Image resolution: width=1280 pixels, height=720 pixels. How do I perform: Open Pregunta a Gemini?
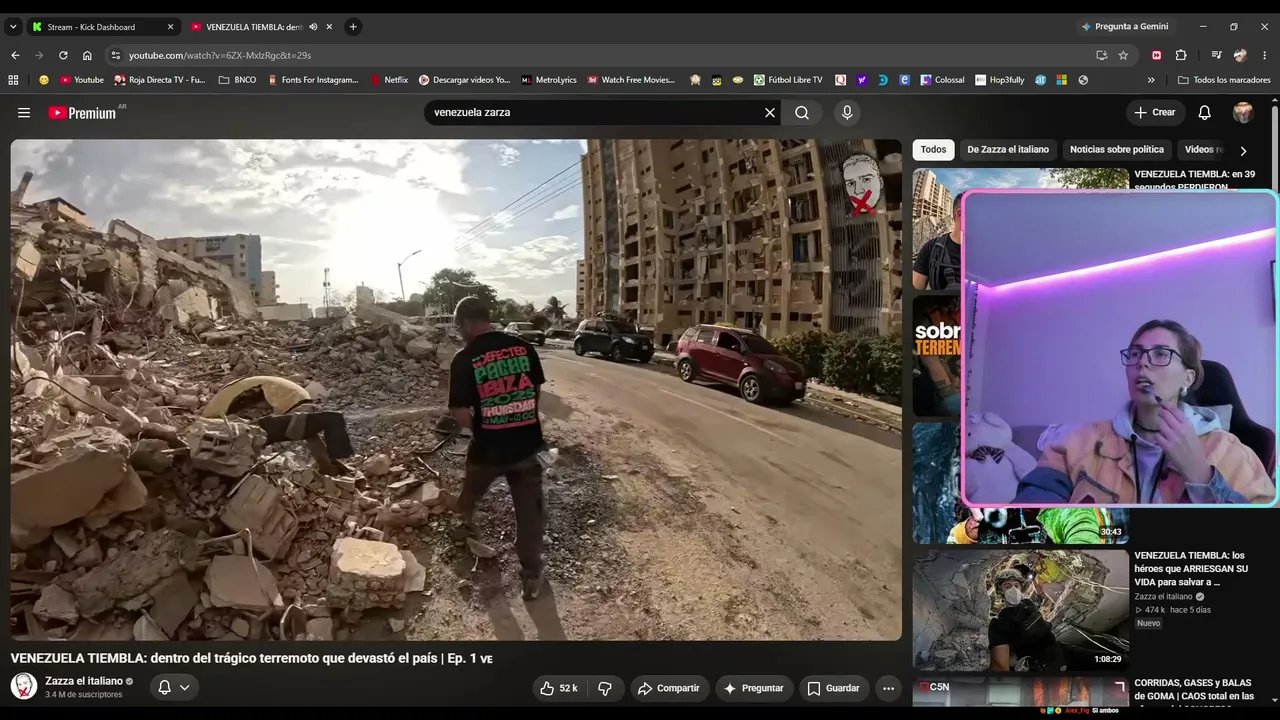point(1124,27)
